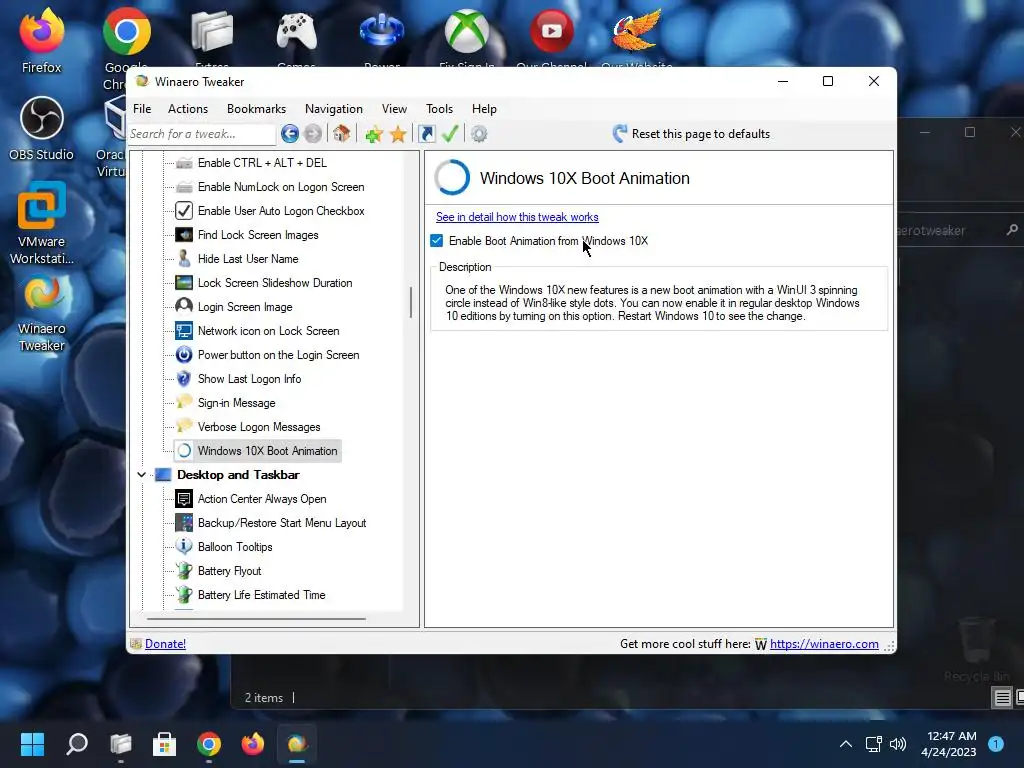Viewport: 1024px width, 768px height.
Task: Open File Explorer from taskbar
Action: [x=121, y=744]
